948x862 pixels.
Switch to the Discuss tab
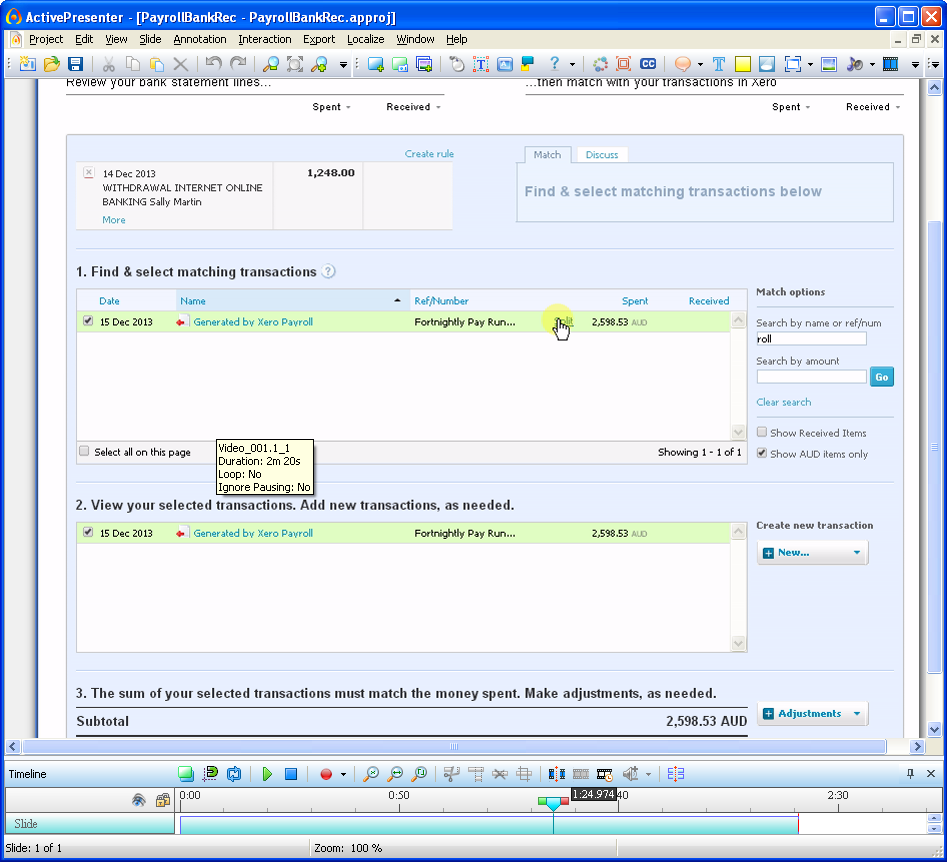click(602, 155)
